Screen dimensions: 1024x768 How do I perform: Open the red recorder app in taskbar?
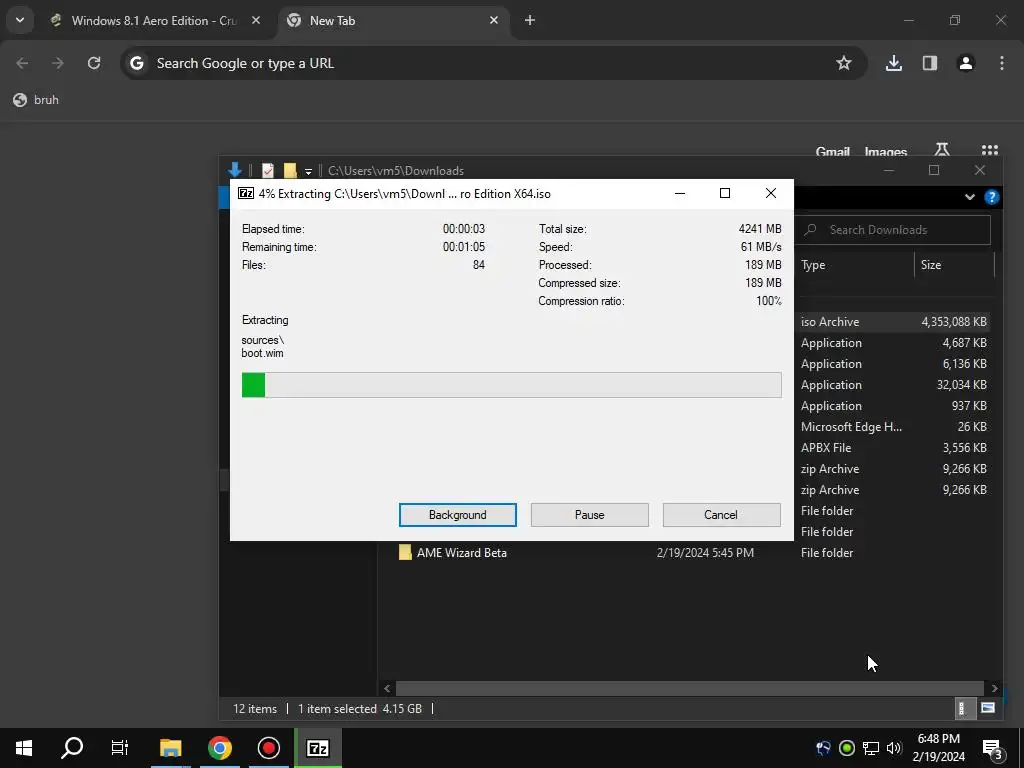[268, 748]
